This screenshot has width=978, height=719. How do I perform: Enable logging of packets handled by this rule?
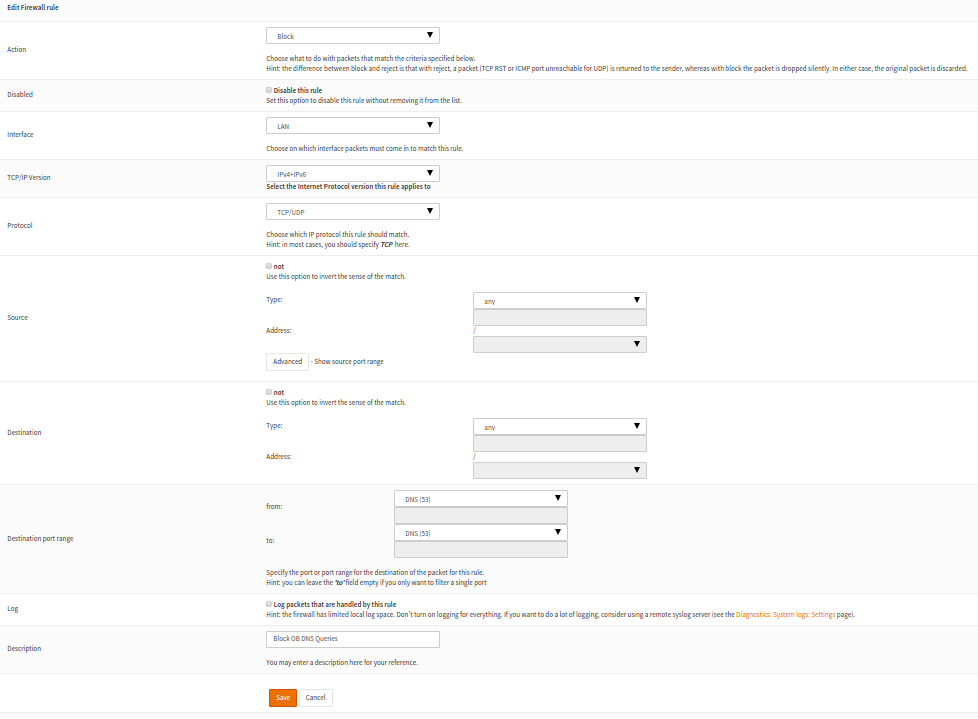pyautogui.click(x=268, y=603)
